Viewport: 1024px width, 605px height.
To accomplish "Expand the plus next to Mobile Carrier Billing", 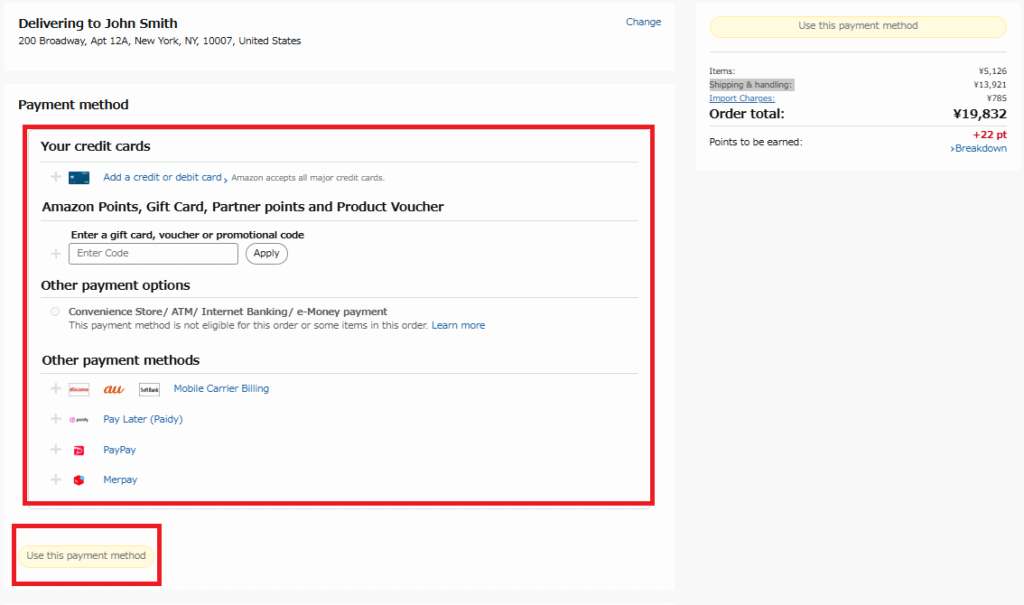I will [56, 389].
